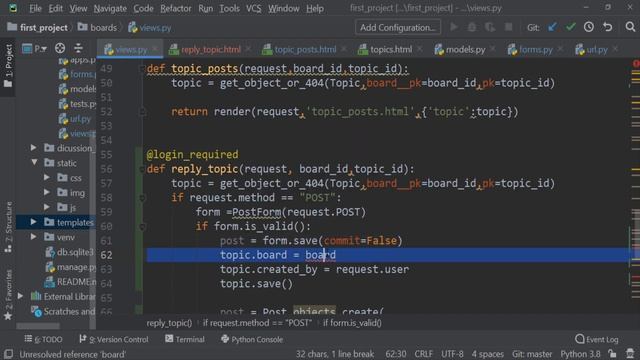Open the Version Control tool window
Screen dimensions: 640x360
click(113, 339)
